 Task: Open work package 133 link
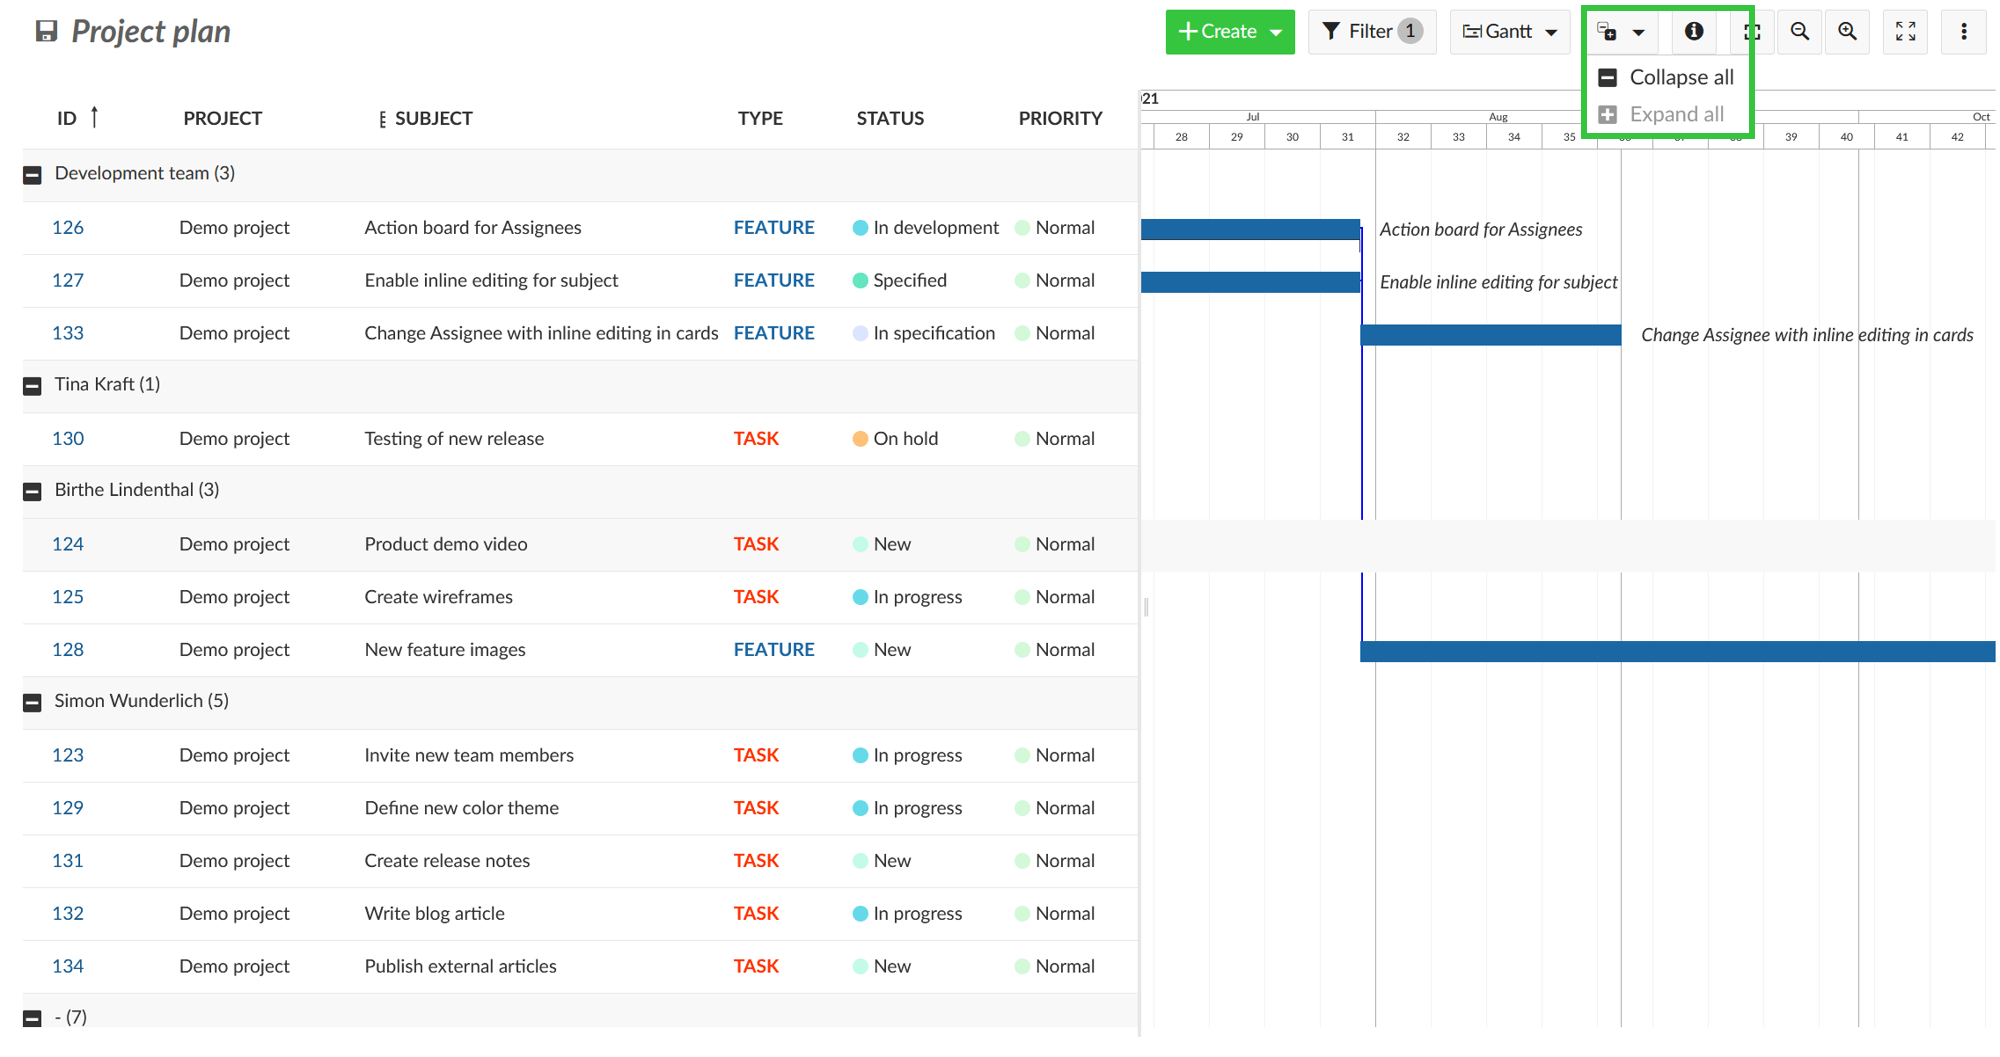tap(68, 333)
